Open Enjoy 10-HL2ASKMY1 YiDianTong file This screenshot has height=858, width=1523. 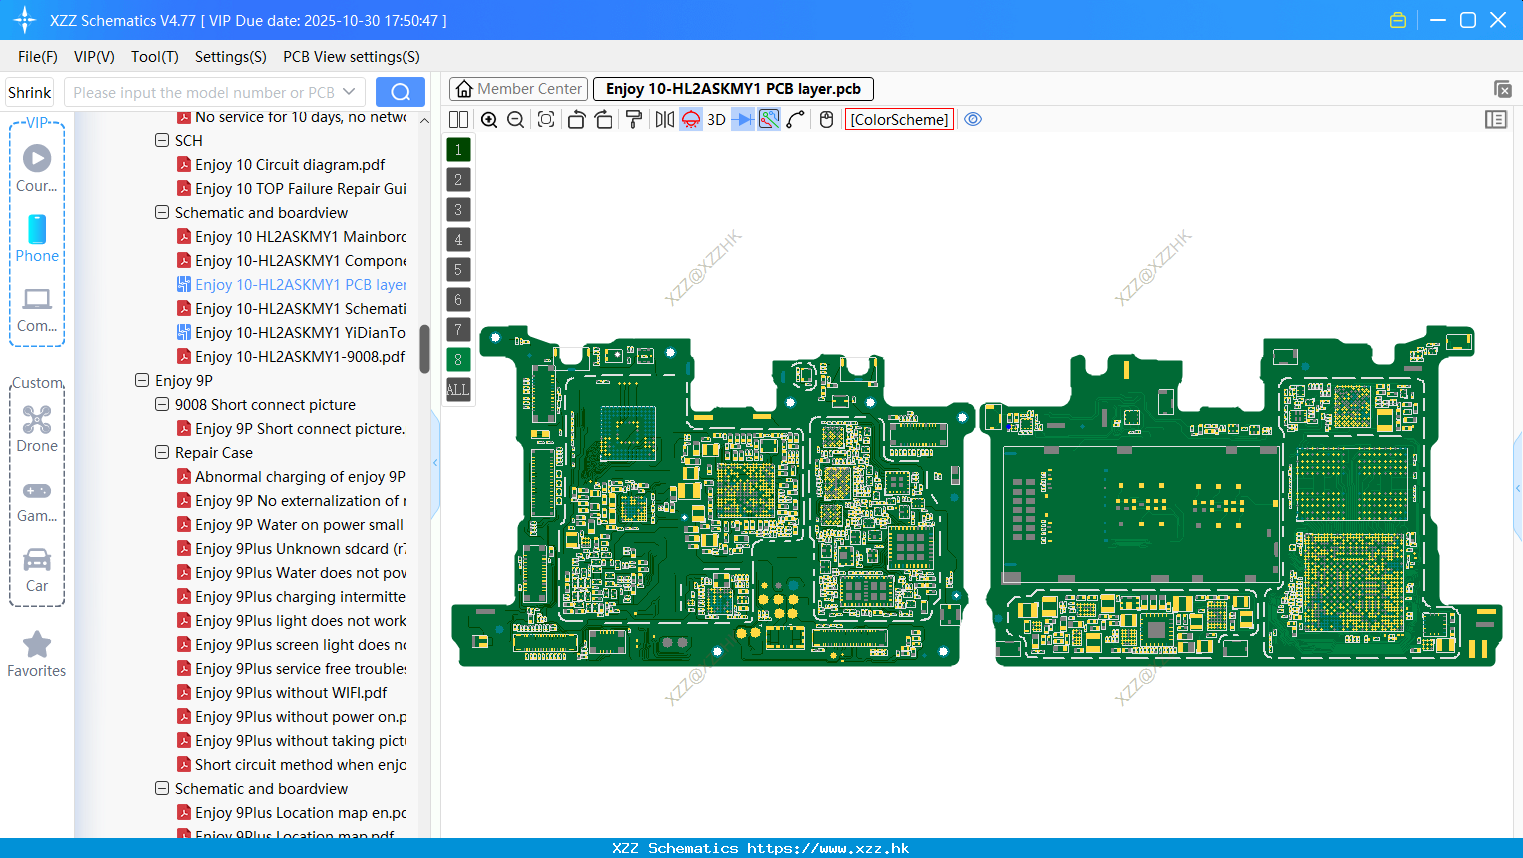coord(300,333)
